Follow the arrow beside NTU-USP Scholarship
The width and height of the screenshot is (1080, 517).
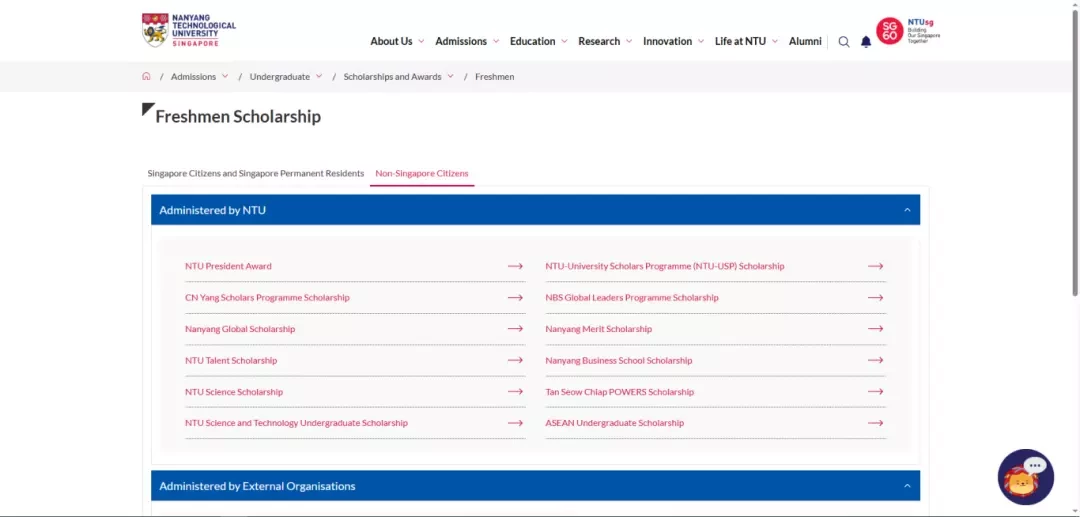[875, 266]
